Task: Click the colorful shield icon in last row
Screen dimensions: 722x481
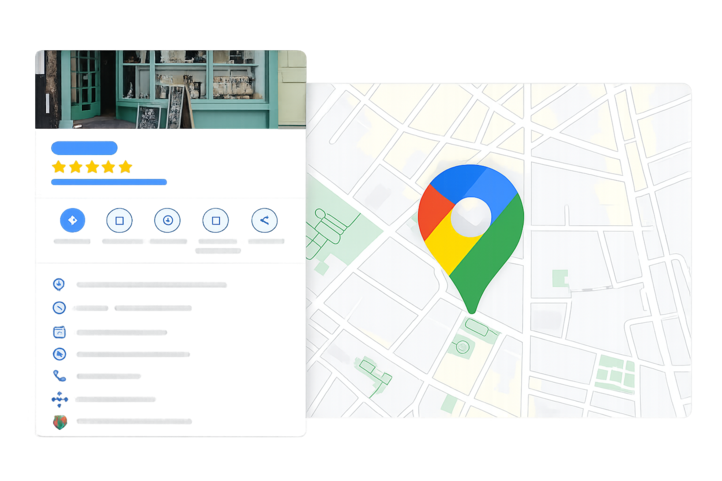Action: pyautogui.click(x=60, y=422)
